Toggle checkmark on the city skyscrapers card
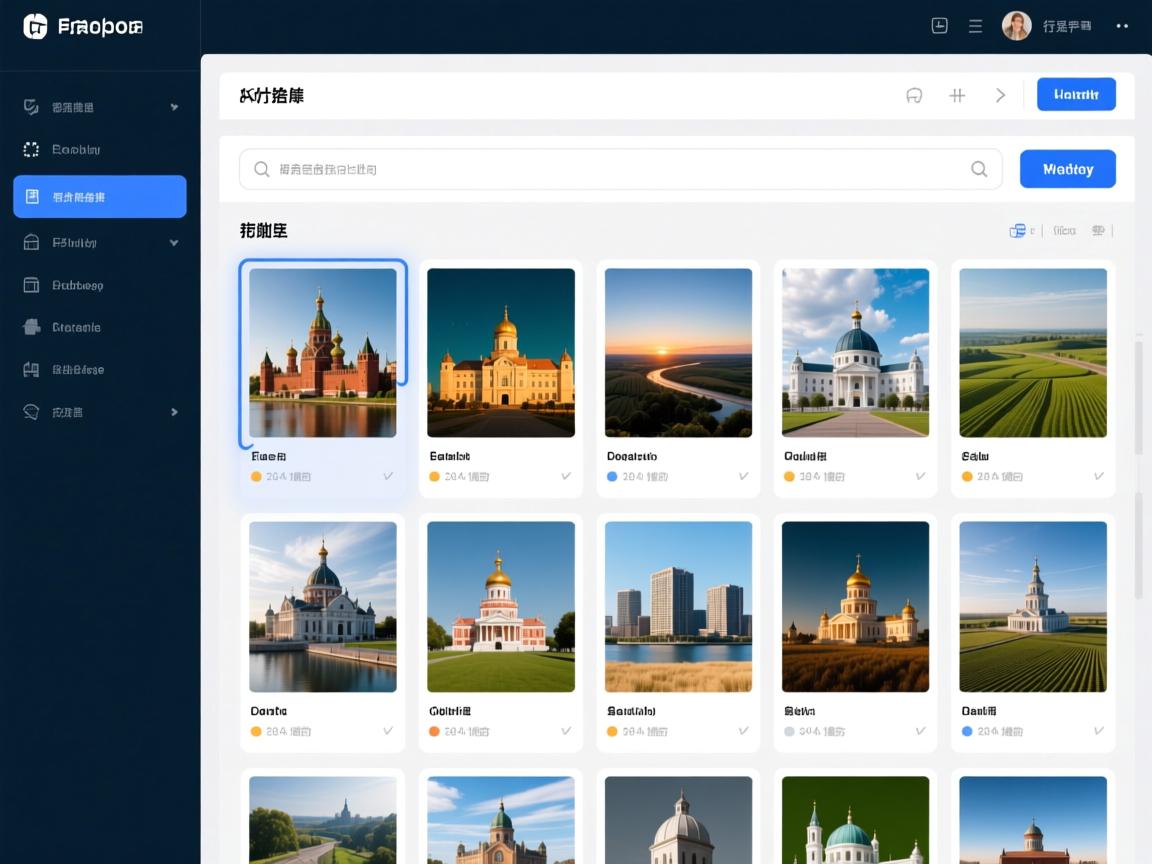This screenshot has width=1152, height=864. (x=743, y=731)
